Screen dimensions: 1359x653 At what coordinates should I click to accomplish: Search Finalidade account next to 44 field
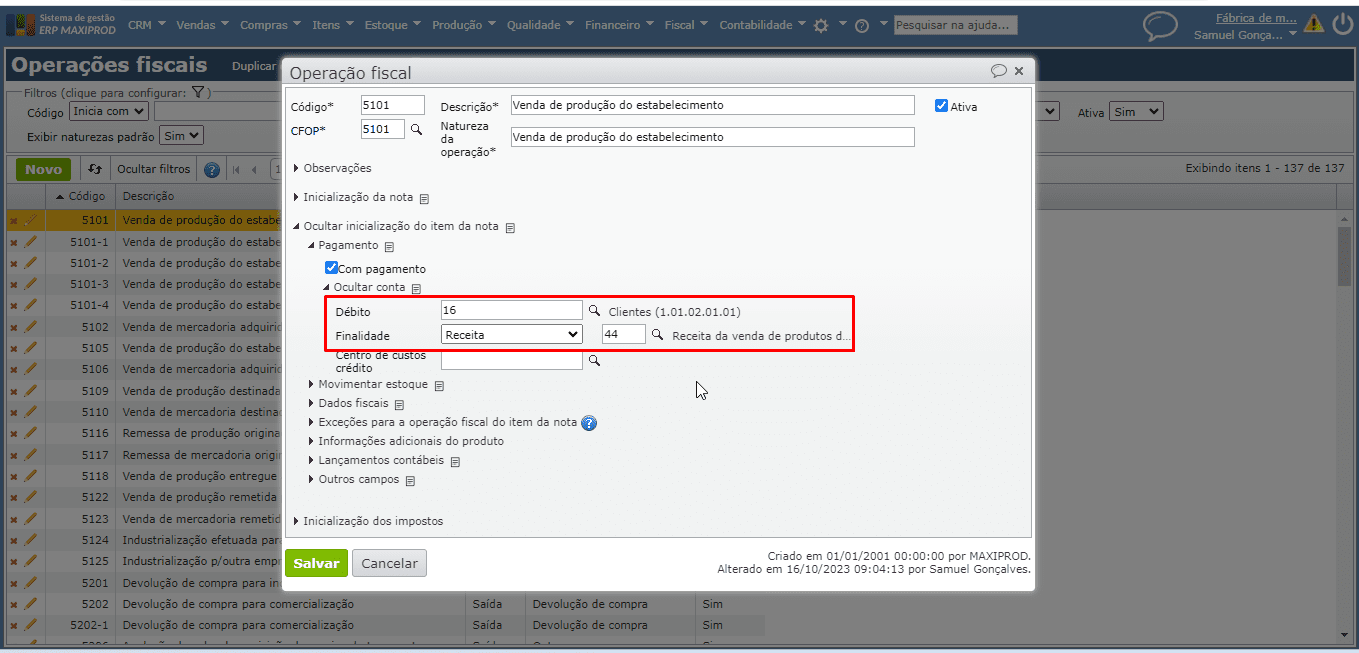pos(658,335)
